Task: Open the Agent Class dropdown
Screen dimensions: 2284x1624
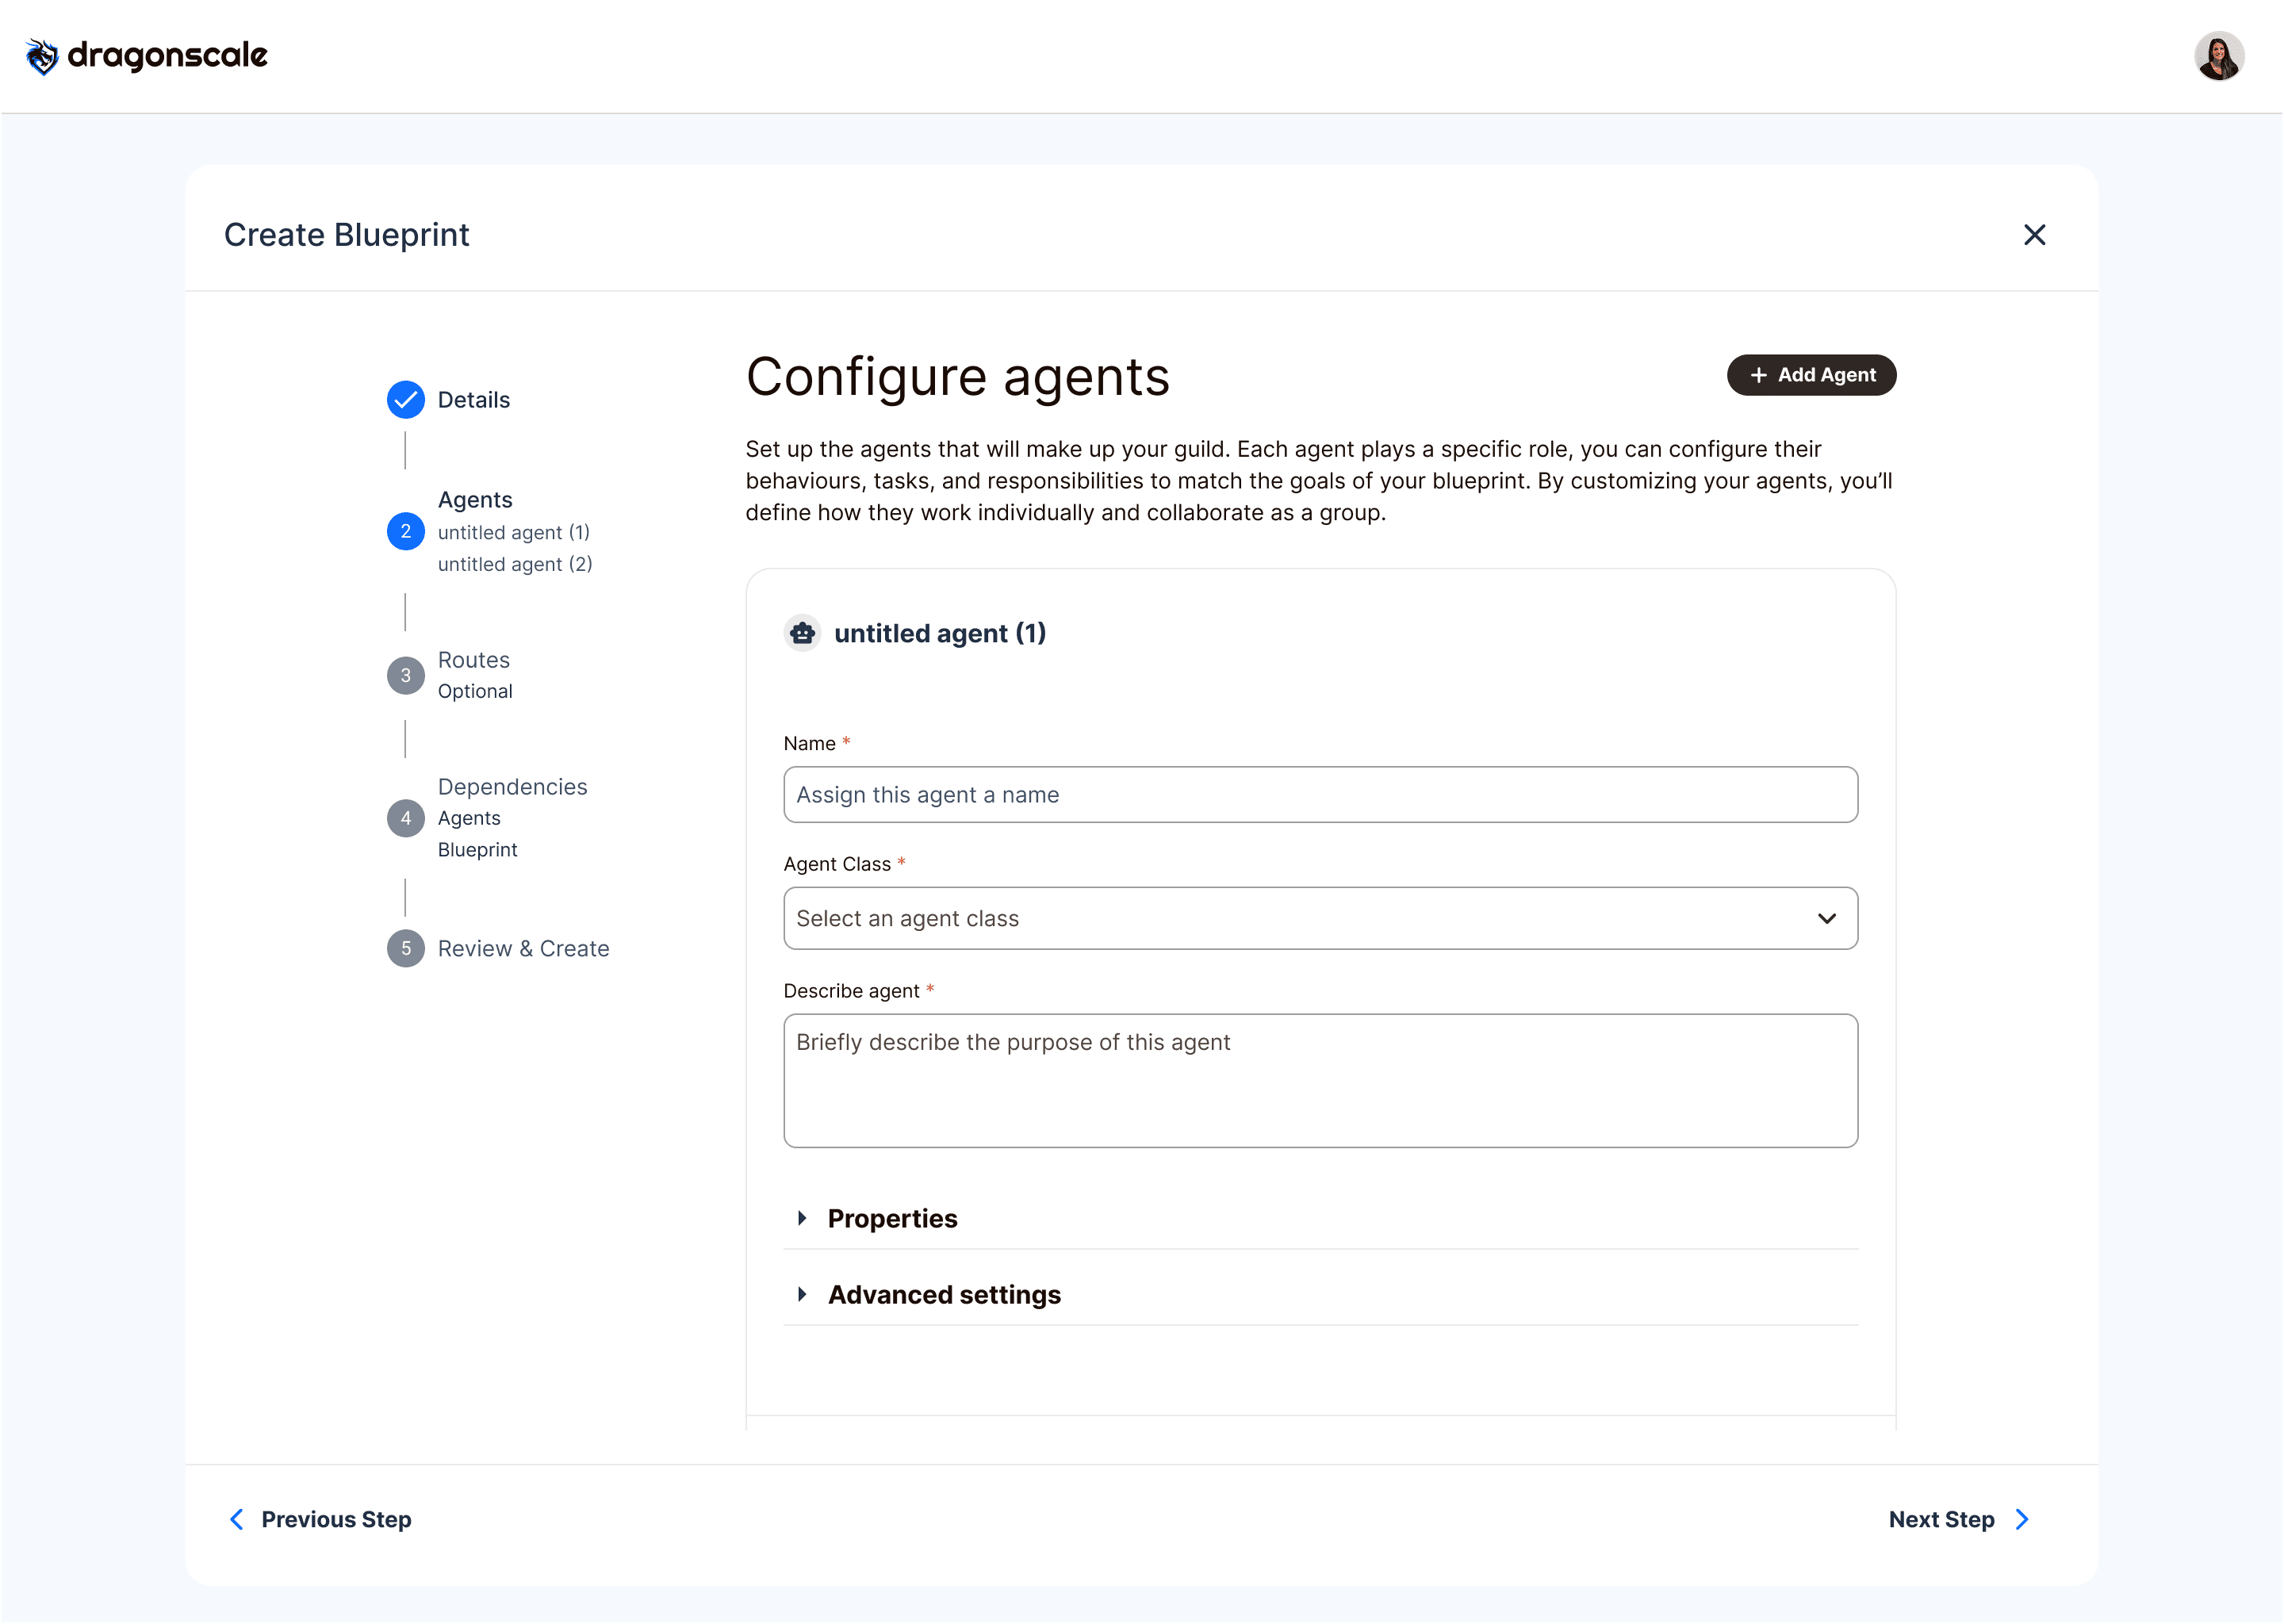Action: coord(1320,918)
